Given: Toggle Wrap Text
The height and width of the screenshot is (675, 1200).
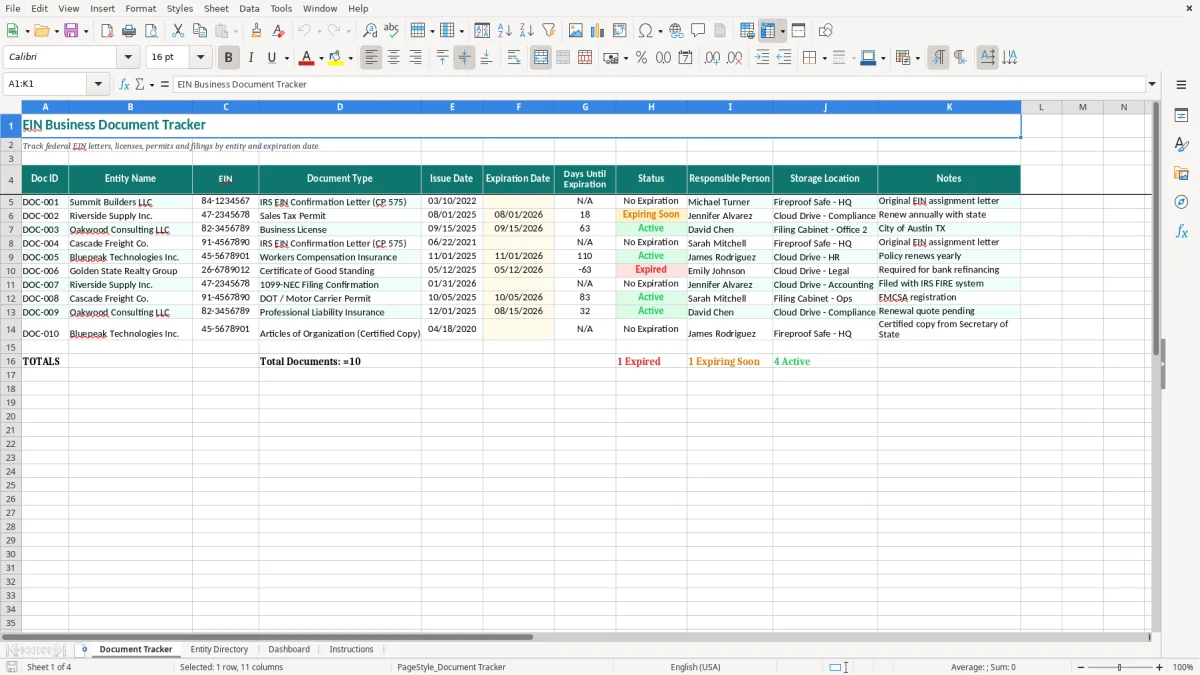Looking at the screenshot, I should pos(514,58).
